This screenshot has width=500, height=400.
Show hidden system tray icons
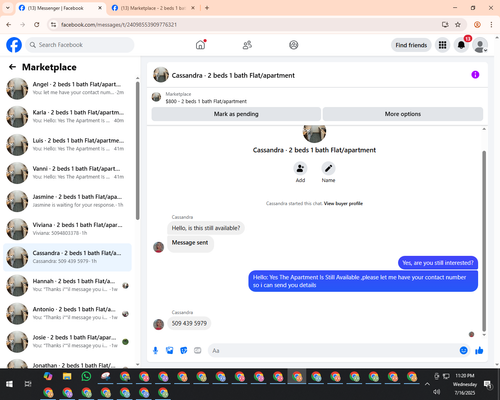click(x=427, y=384)
